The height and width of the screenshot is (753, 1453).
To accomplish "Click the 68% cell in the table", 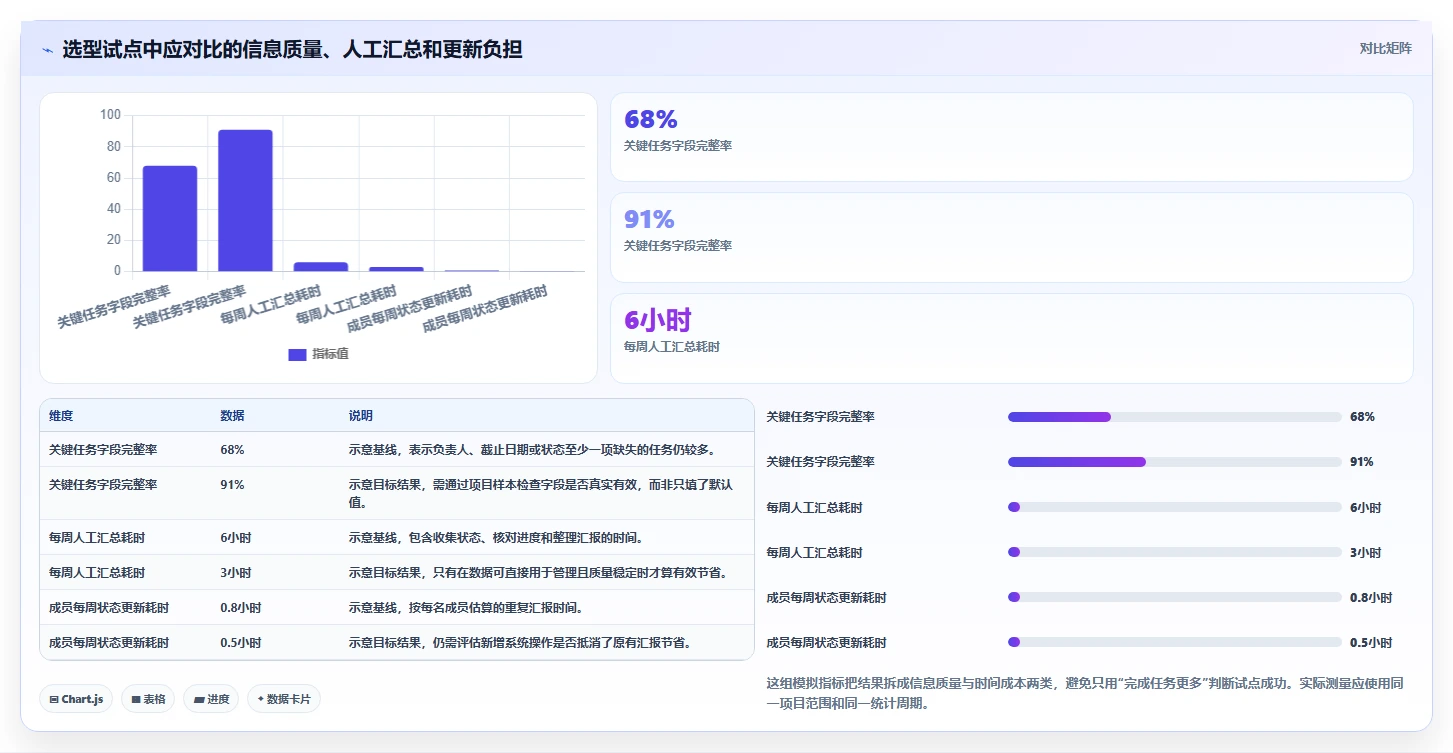I will pos(232,450).
